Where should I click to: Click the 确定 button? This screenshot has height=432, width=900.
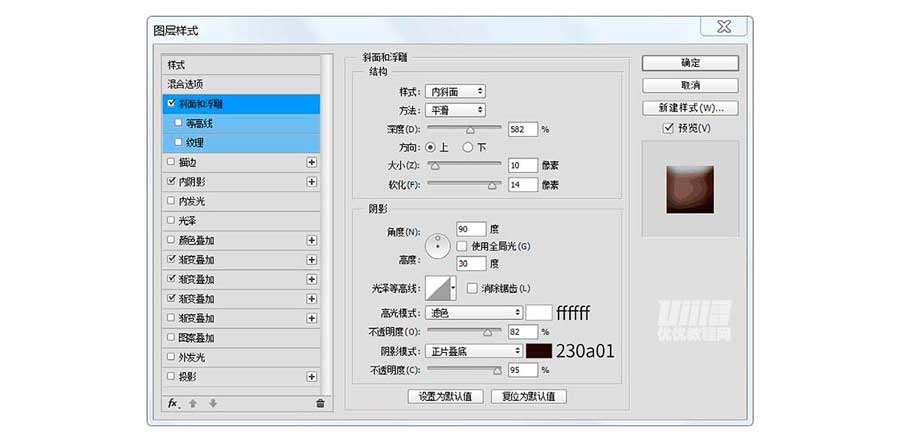coord(690,63)
